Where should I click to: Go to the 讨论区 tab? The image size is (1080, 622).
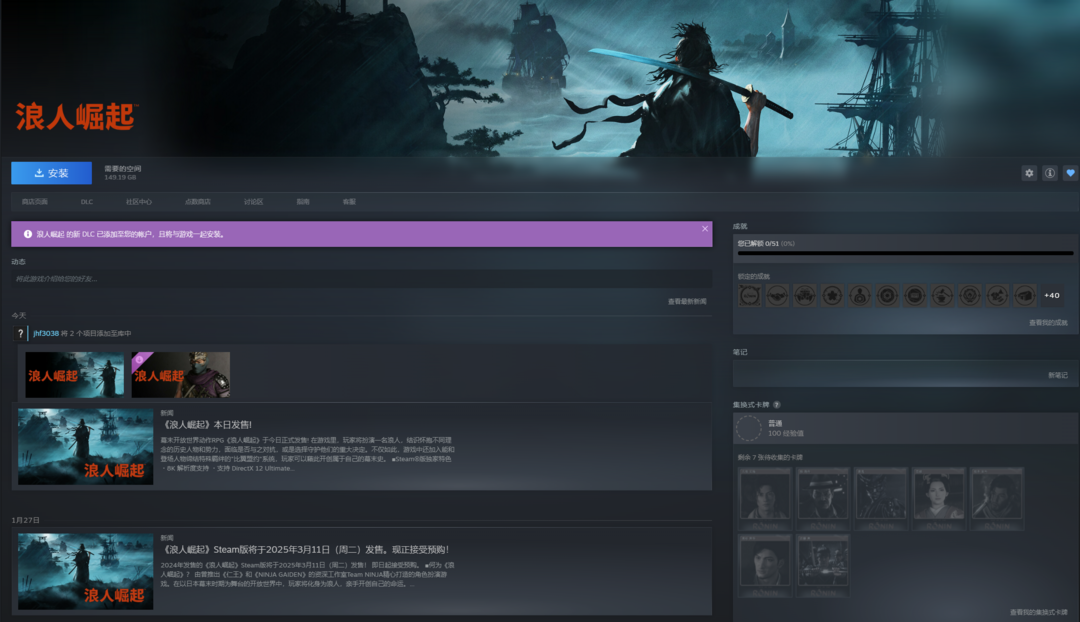[253, 202]
